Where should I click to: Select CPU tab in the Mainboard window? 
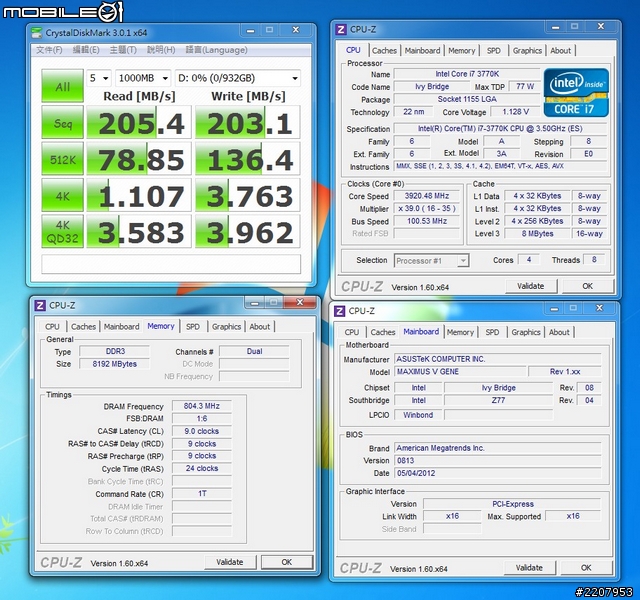tap(351, 332)
